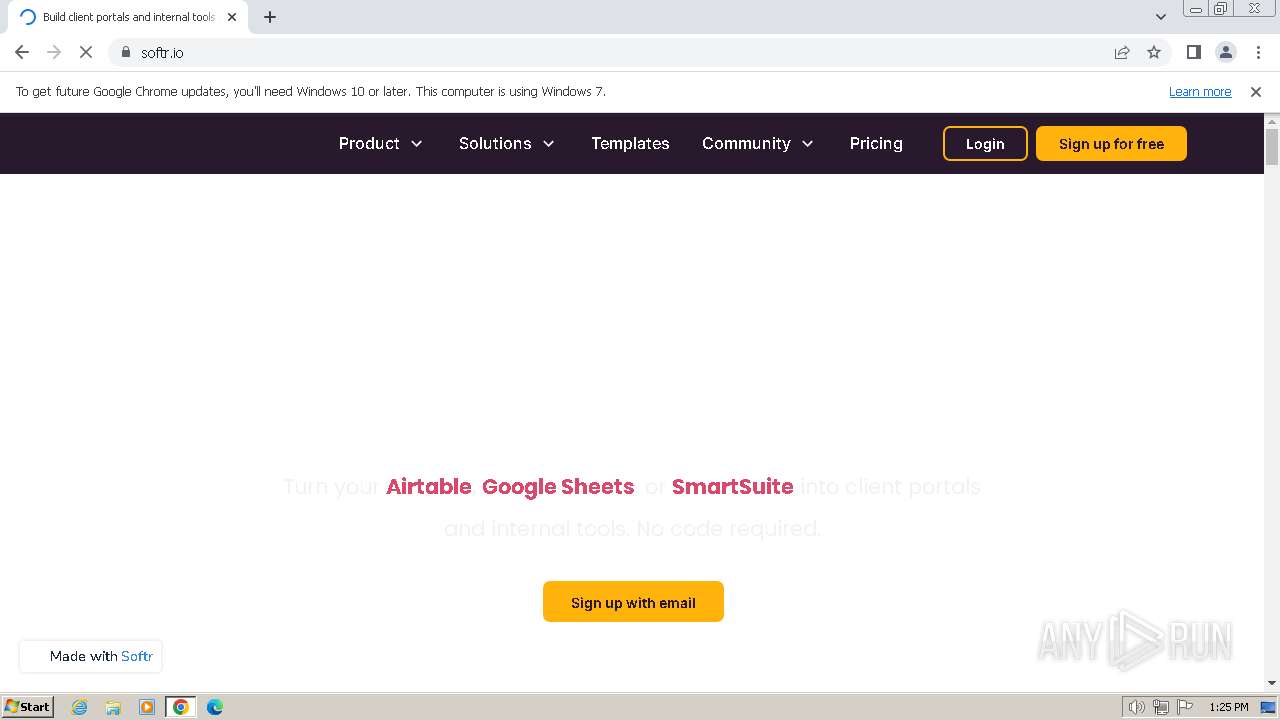Image resolution: width=1280 pixels, height=720 pixels.
Task: Go back with the browser back arrow
Action: 22,52
